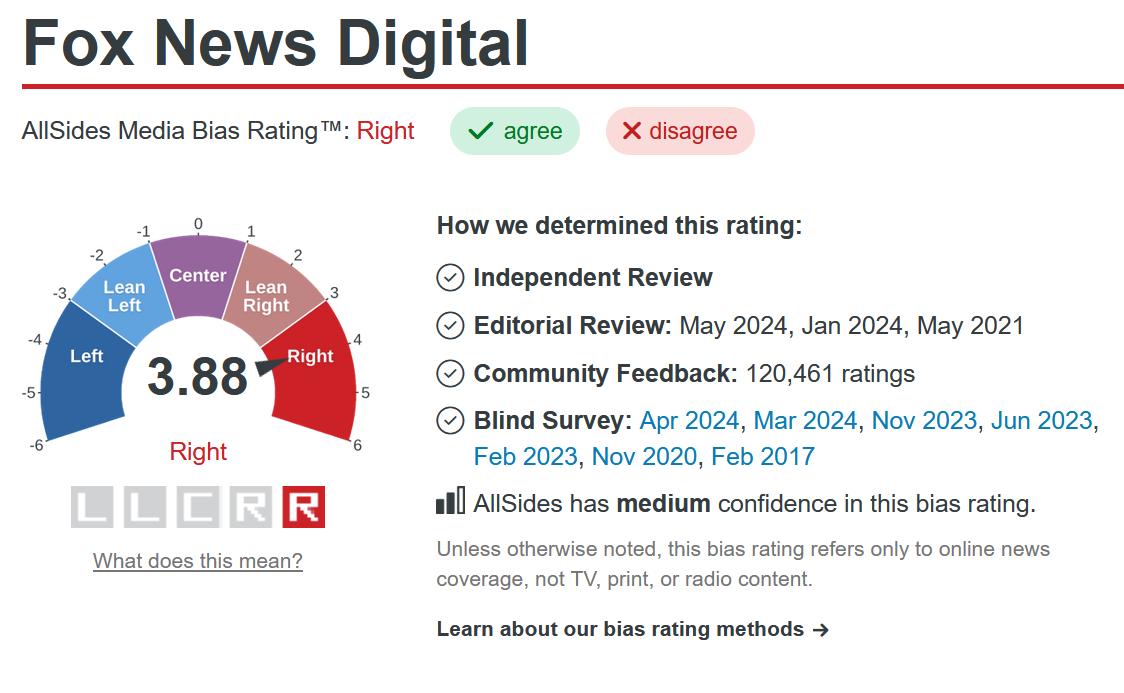The width and height of the screenshot is (1124, 693).
Task: Open the Nov 2023 blind survey link
Action: point(924,421)
